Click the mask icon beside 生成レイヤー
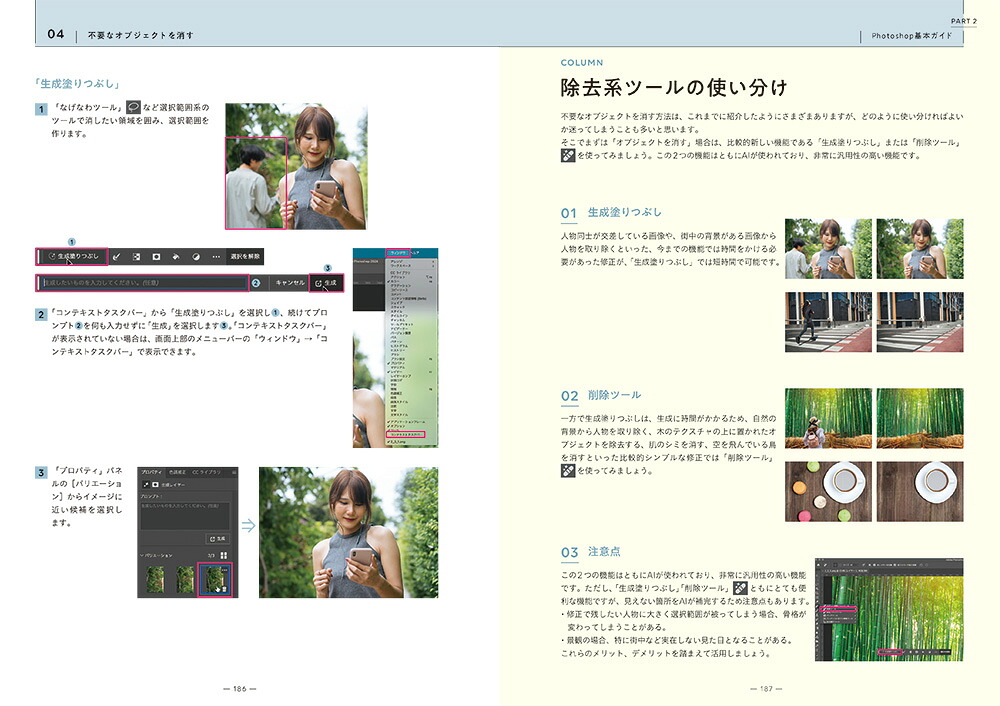The width and height of the screenshot is (1000, 706). 155,485
